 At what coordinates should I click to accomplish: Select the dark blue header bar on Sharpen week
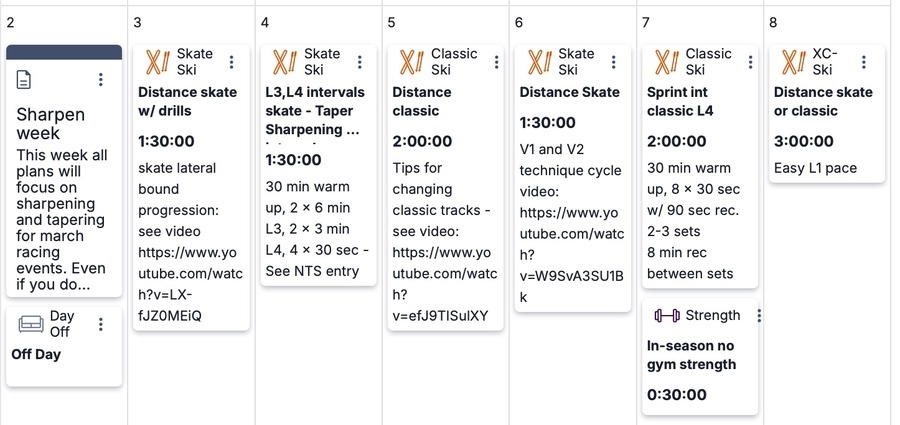(64, 52)
